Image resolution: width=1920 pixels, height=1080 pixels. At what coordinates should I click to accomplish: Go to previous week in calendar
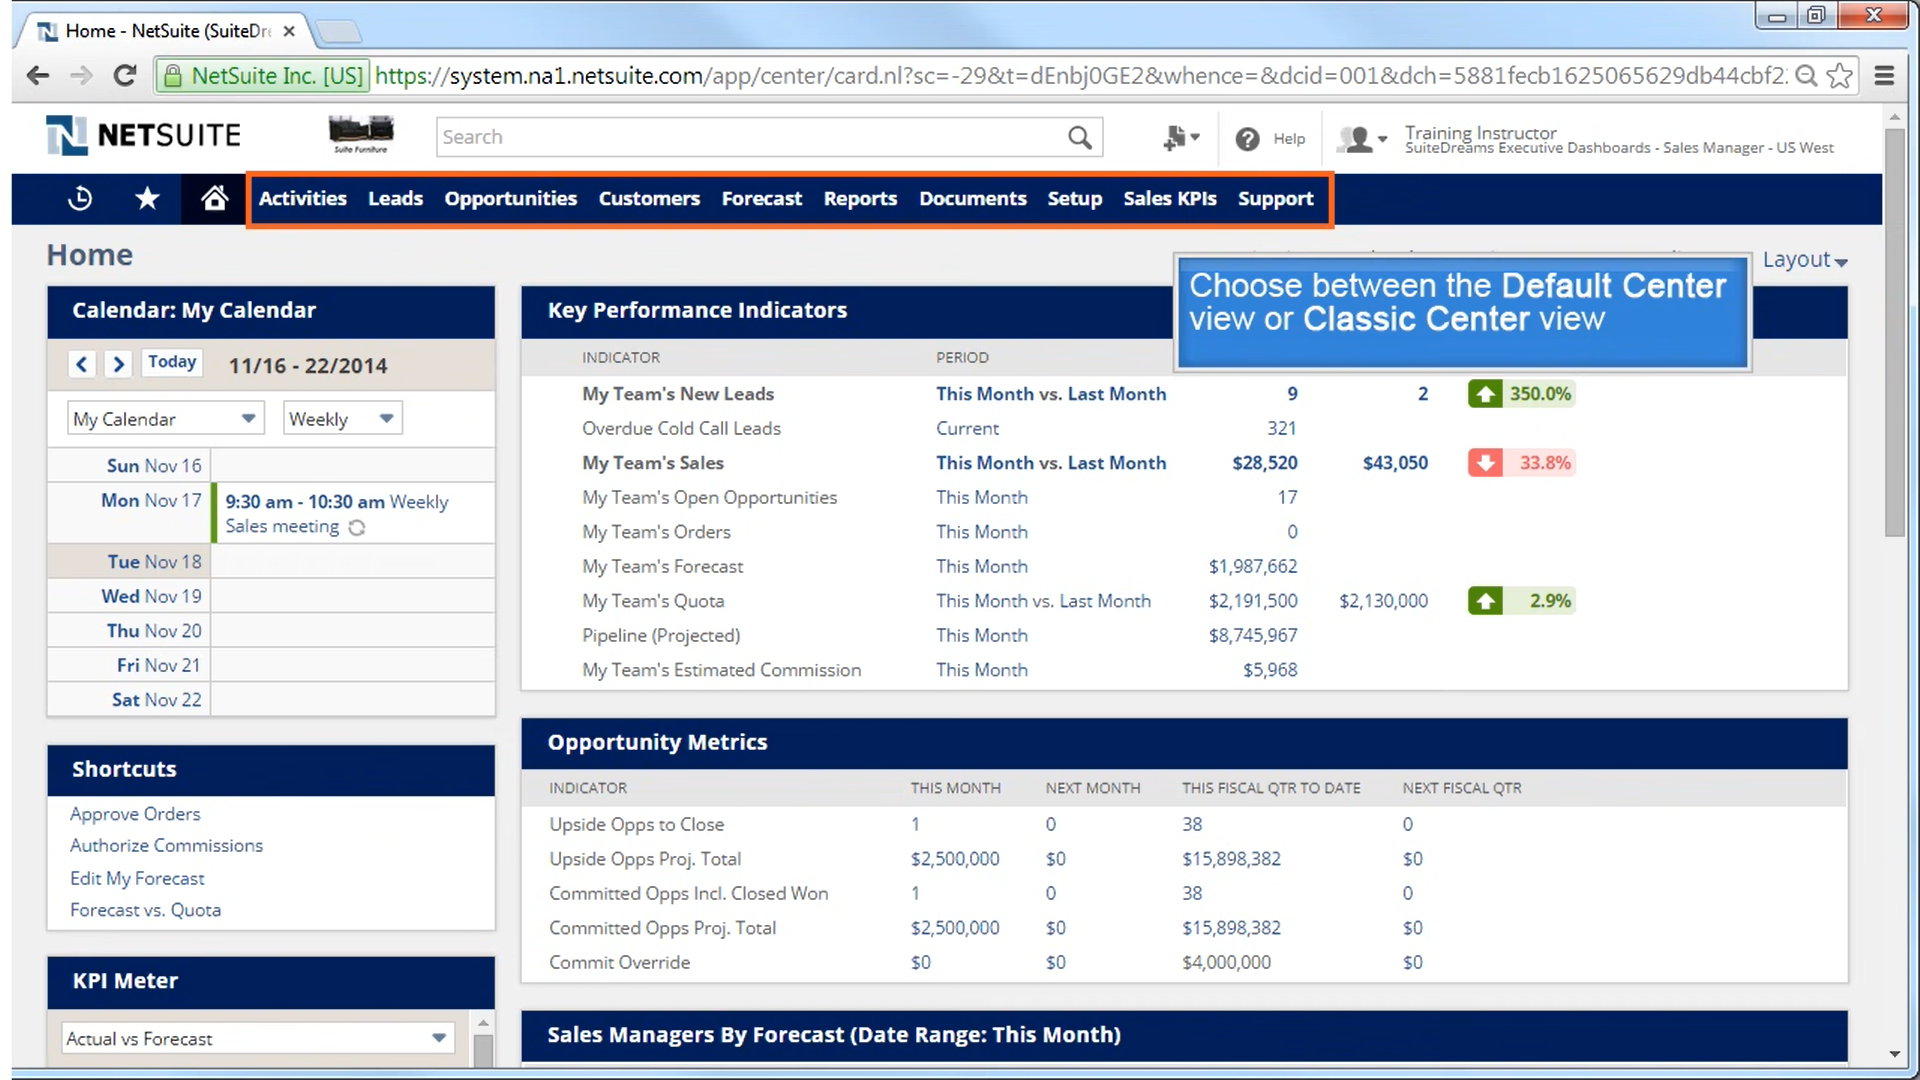tap(82, 364)
